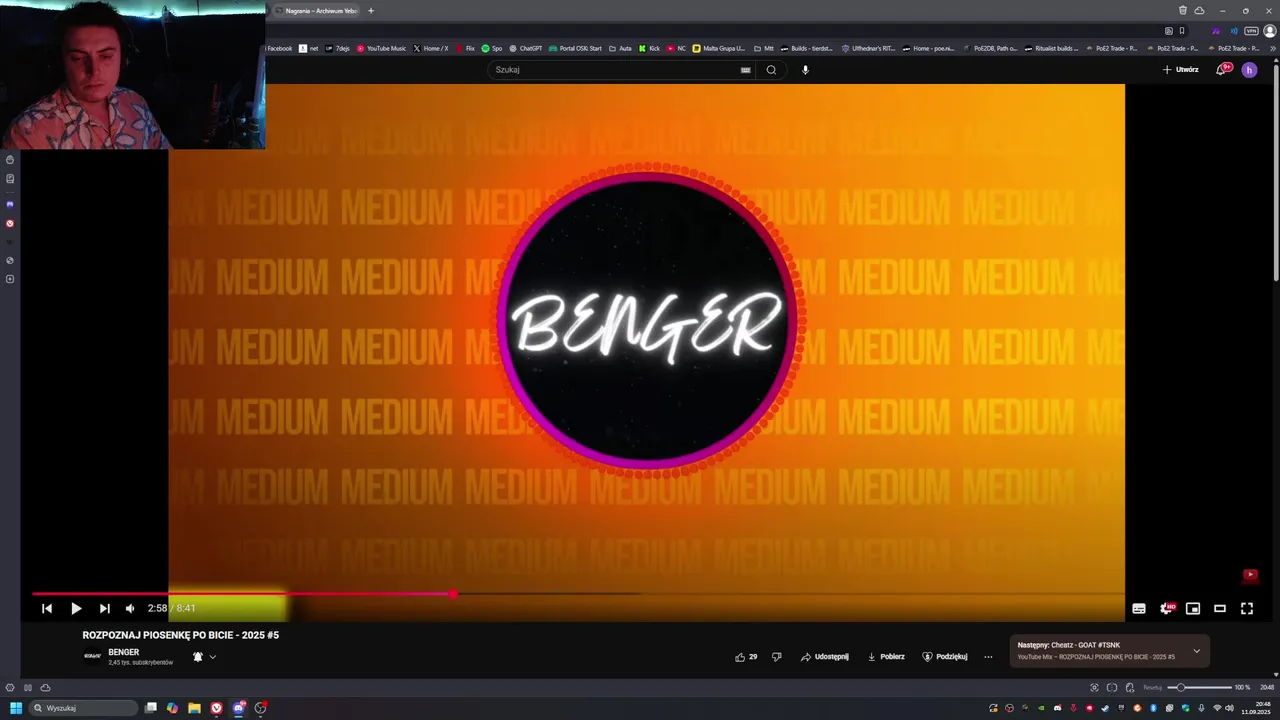
Task: Click the Utwórz create button
Action: point(1180,70)
